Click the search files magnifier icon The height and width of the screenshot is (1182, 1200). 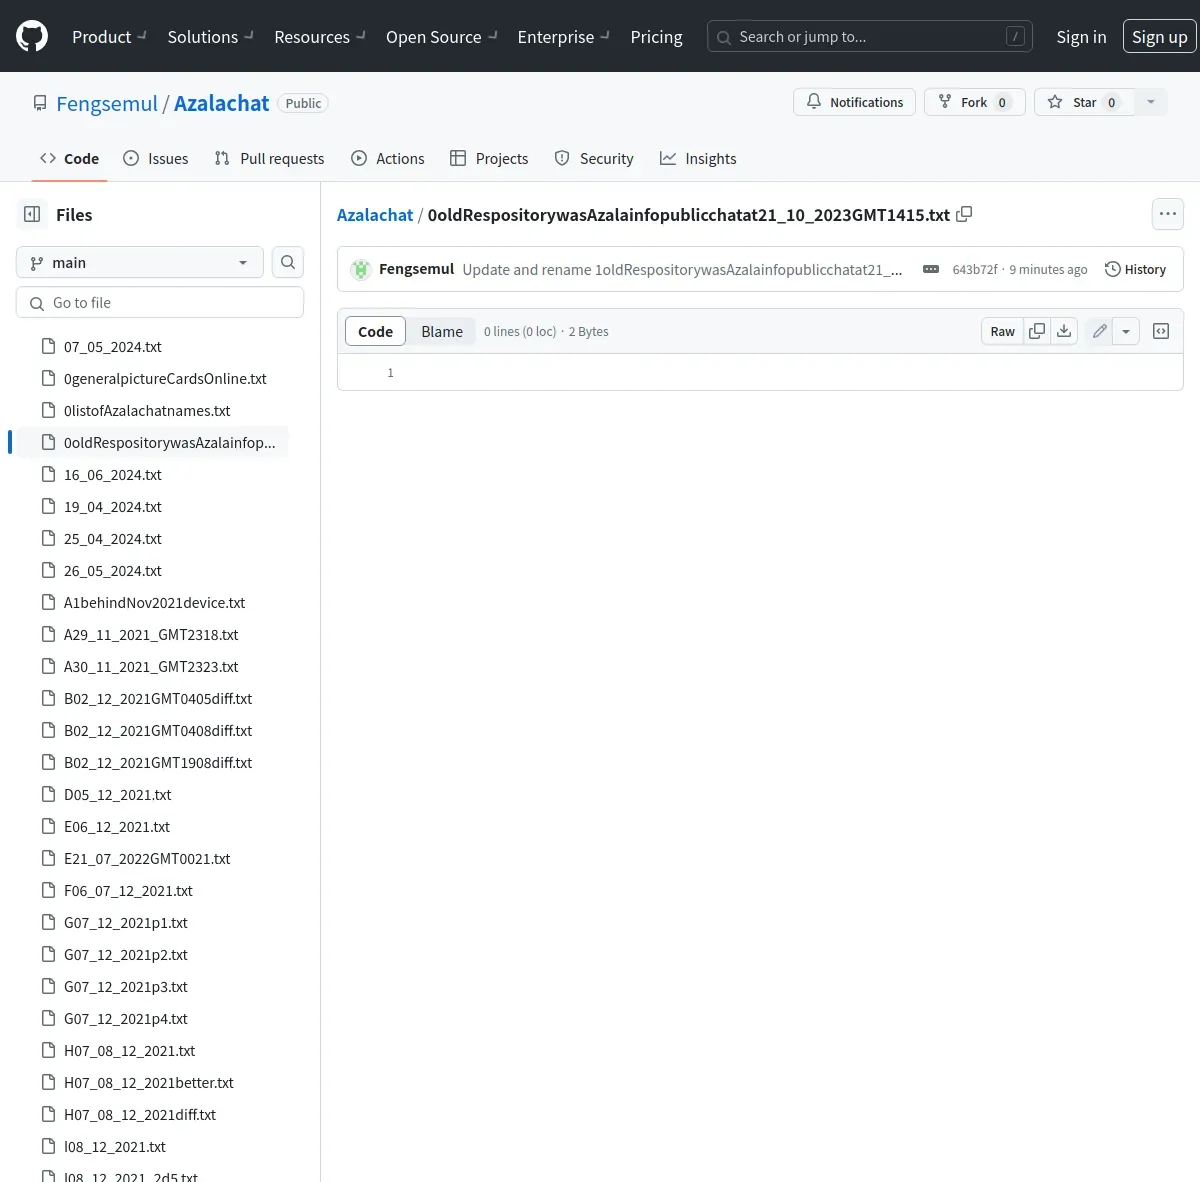288,262
